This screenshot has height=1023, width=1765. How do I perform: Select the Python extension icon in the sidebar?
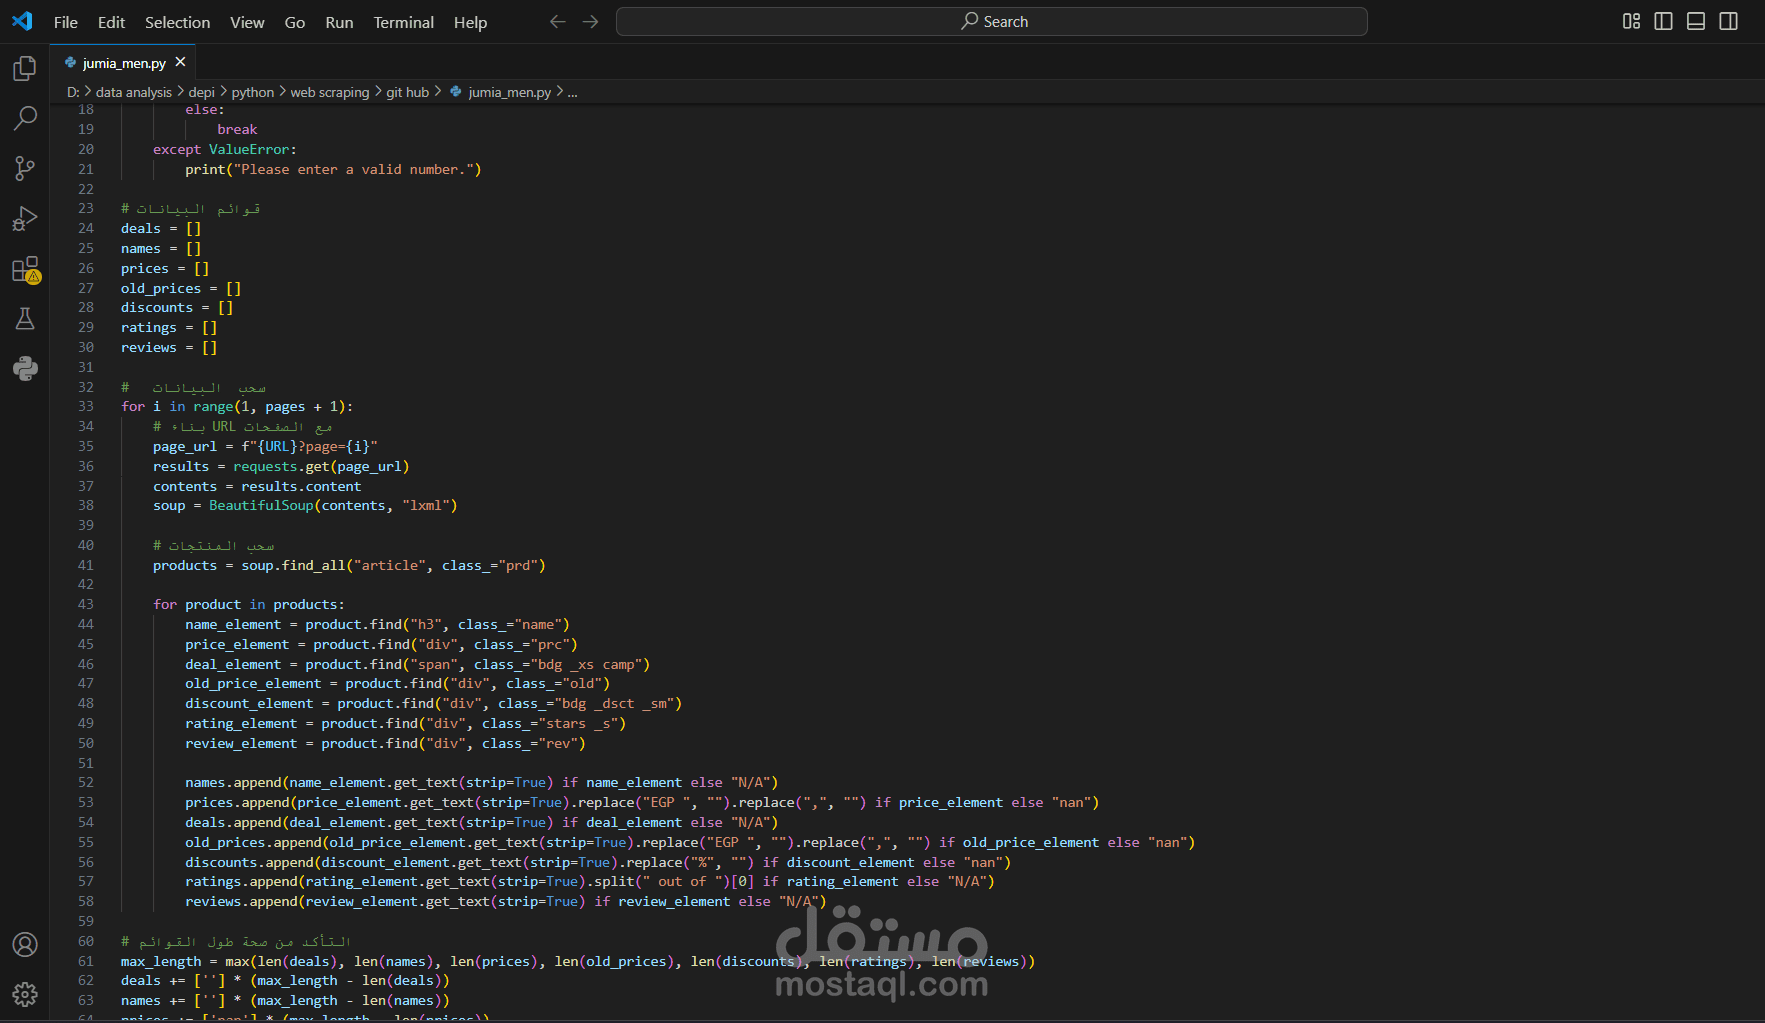click(24, 368)
